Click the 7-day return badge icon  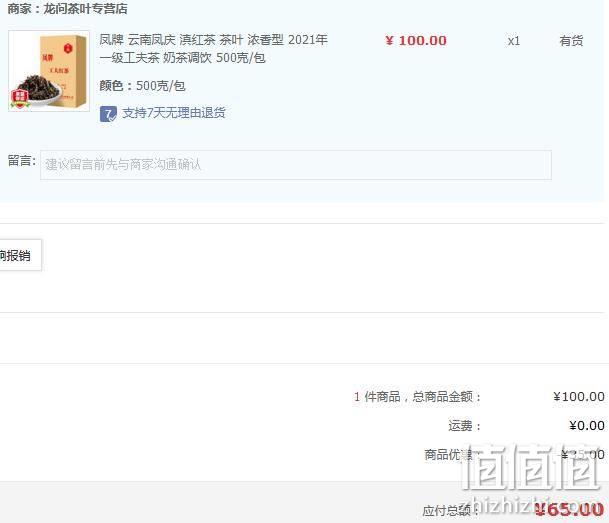pyautogui.click(x=108, y=114)
